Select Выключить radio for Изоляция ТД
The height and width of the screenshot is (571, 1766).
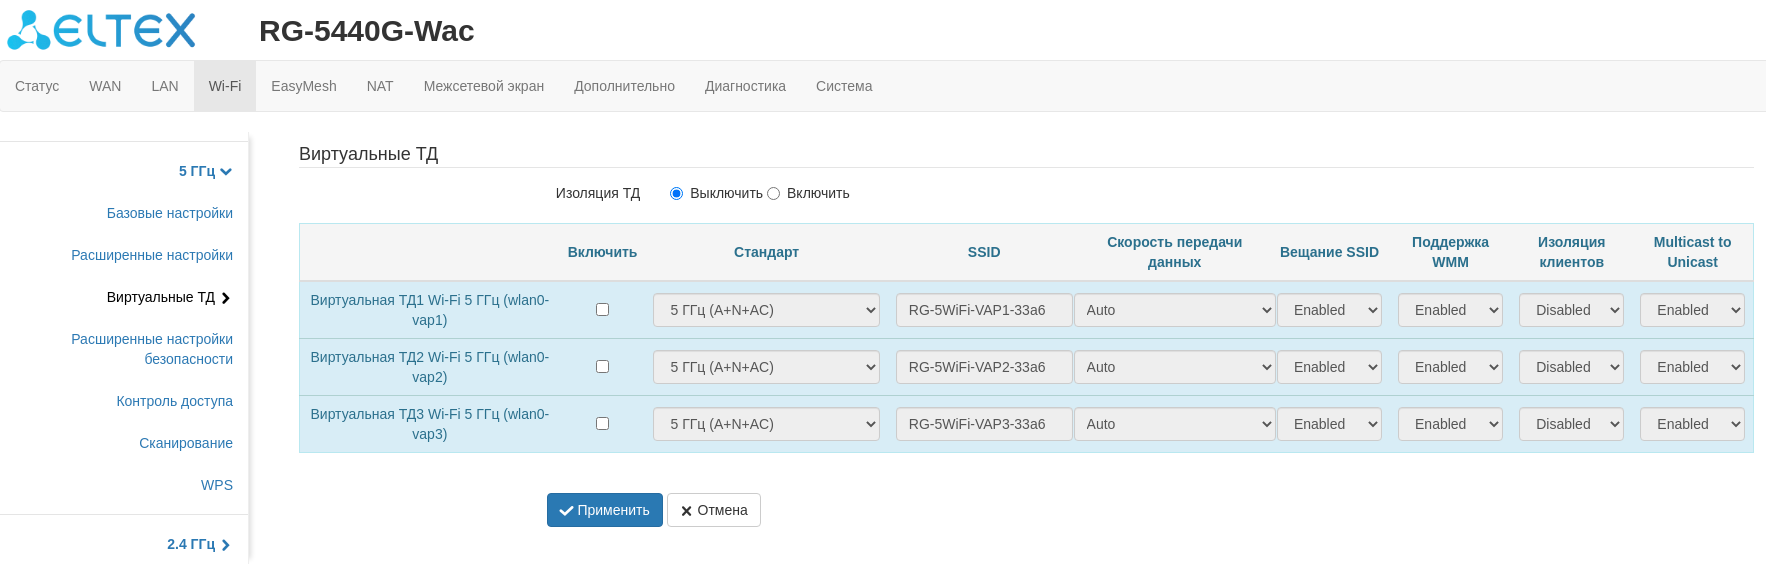click(x=677, y=194)
